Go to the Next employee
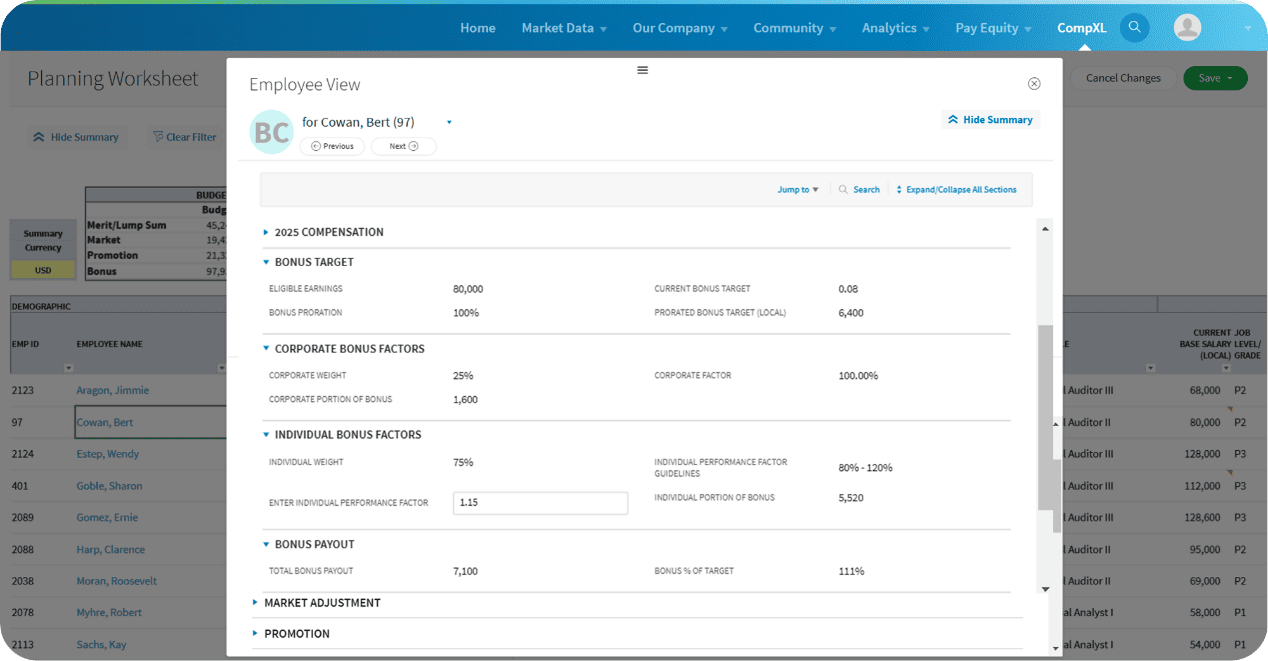This screenshot has width=1268, height=661. coord(403,146)
